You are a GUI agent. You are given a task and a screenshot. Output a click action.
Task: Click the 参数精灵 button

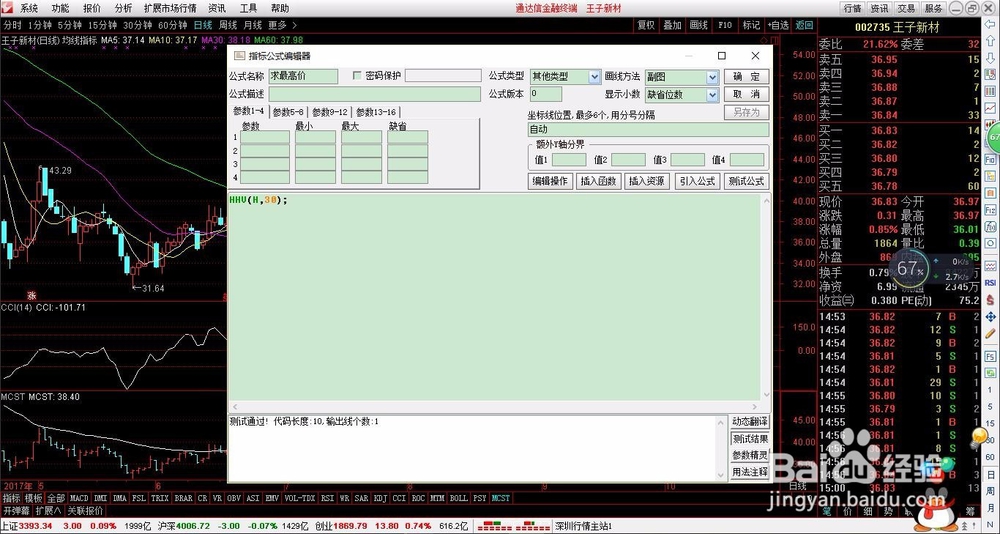(750, 456)
